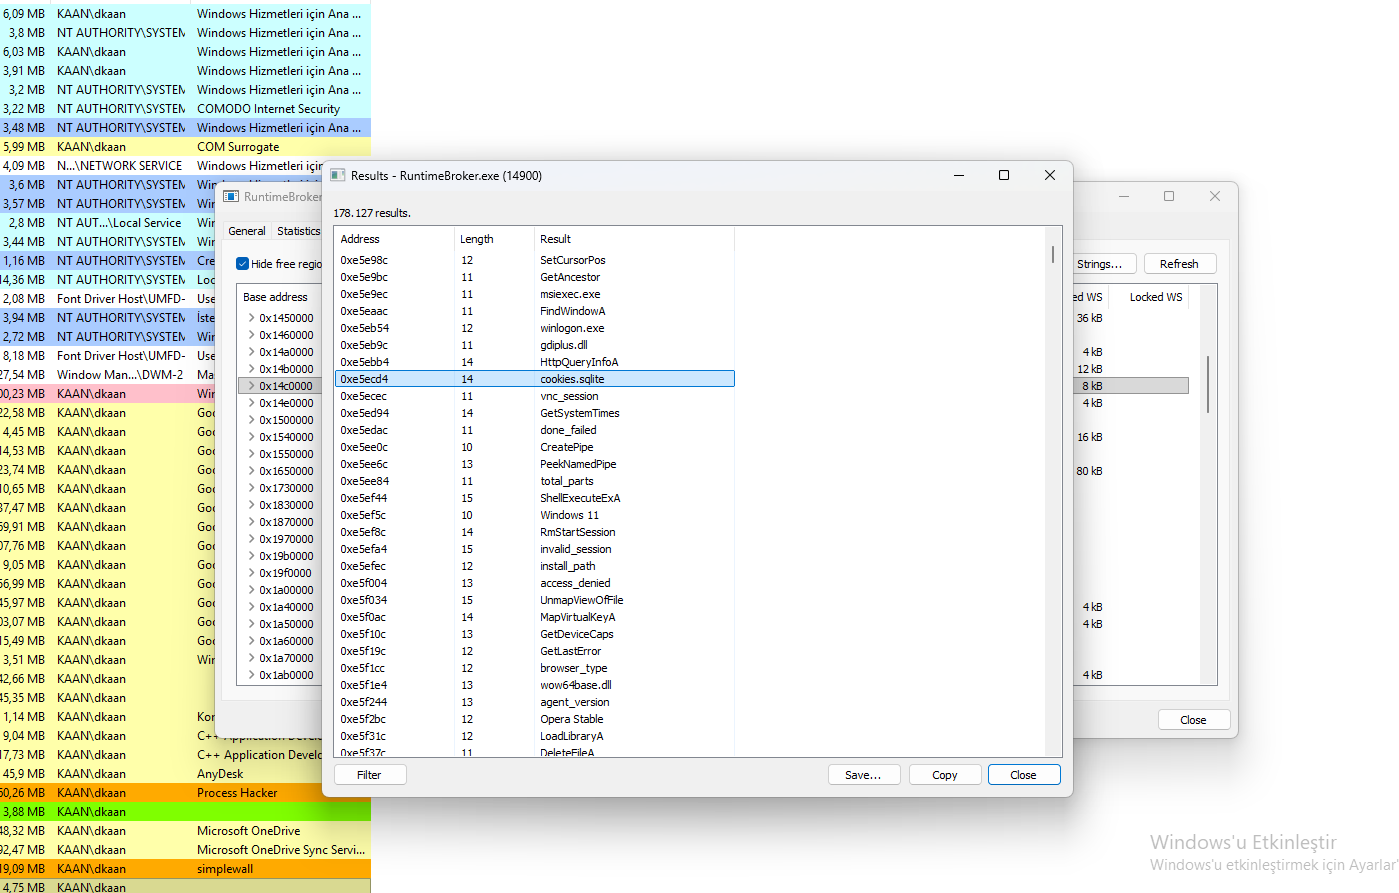Viewport: 1399px width, 893px height.
Task: Select the Microsoft OneDrive Sync Service row
Action: click(185, 850)
